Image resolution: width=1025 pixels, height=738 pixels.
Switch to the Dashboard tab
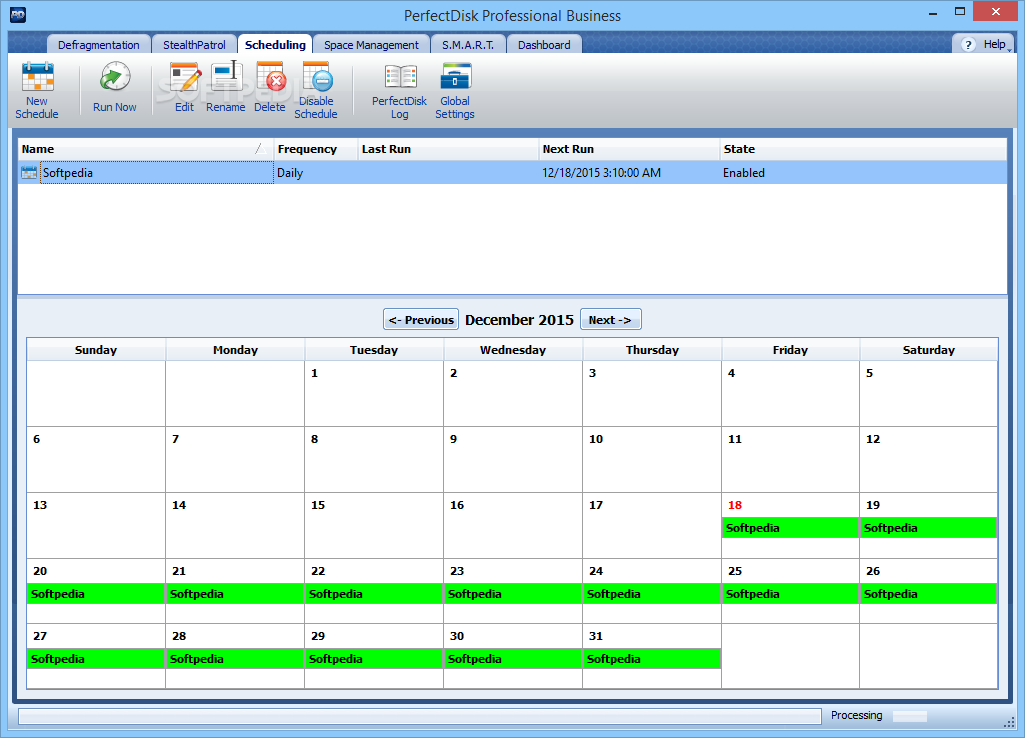(544, 44)
